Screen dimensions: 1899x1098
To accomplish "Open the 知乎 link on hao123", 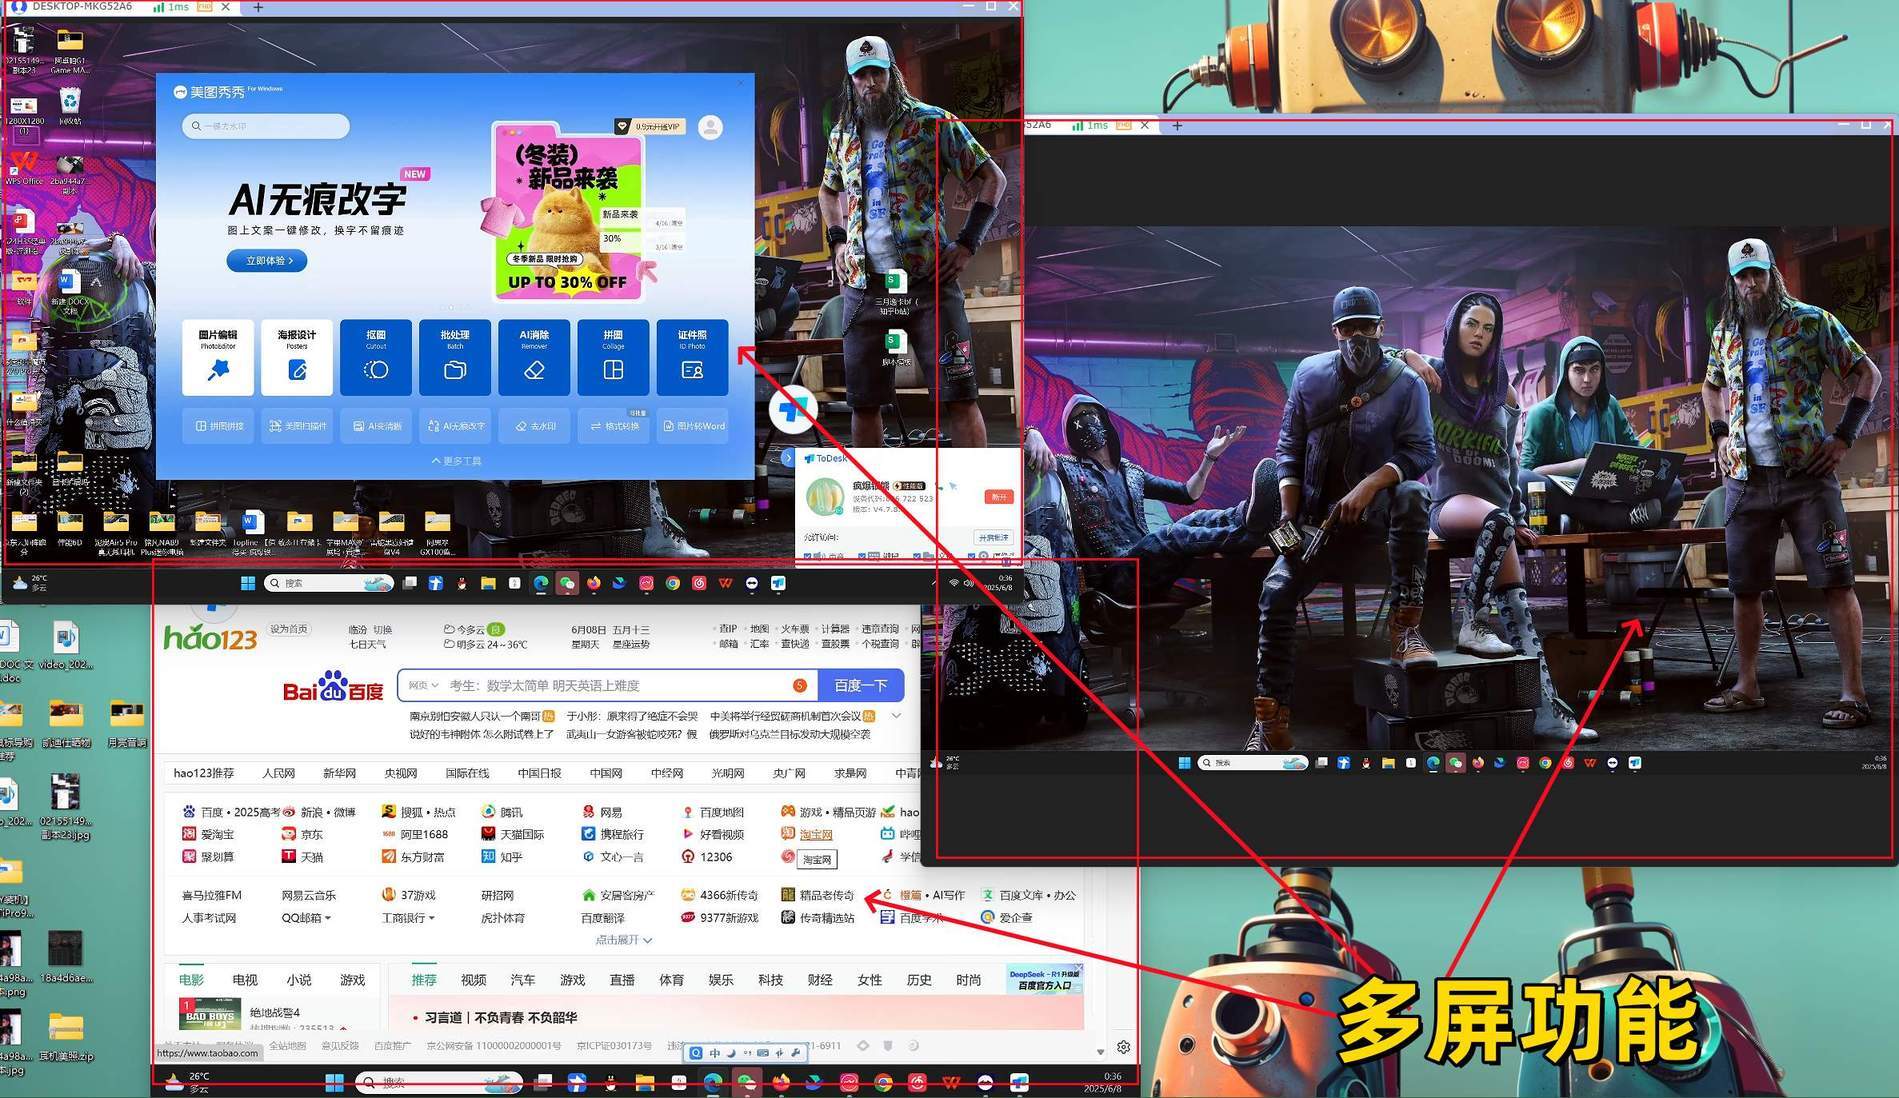I will pyautogui.click(x=511, y=857).
